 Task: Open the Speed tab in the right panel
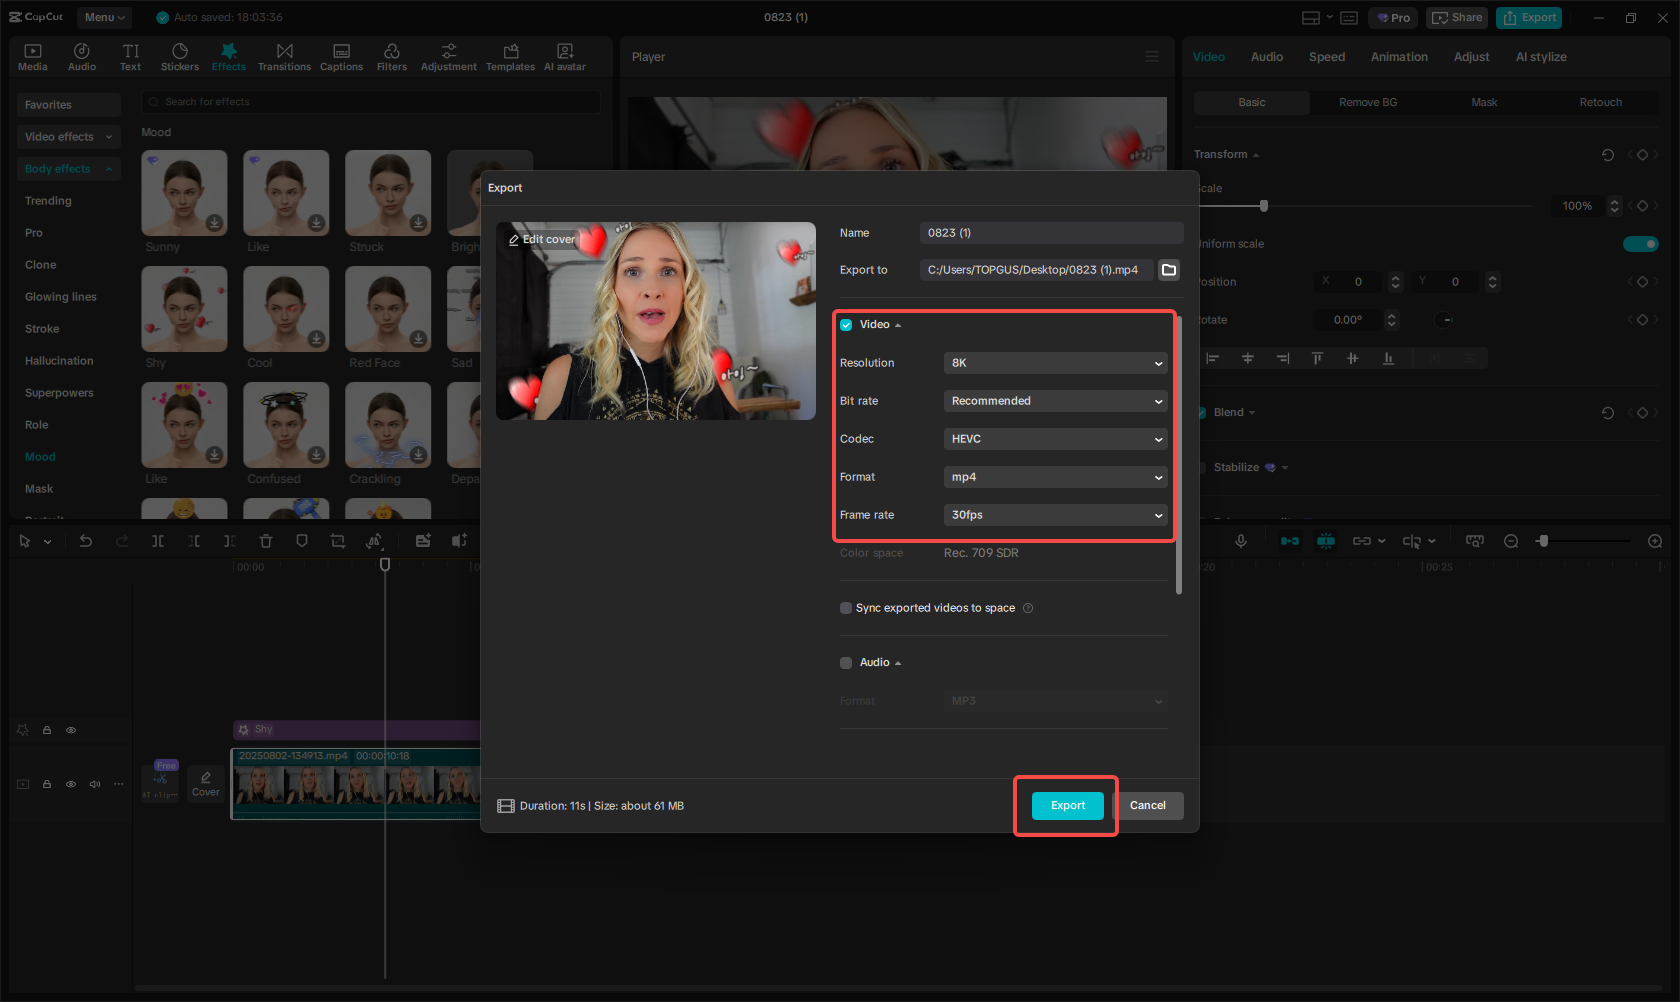point(1326,57)
